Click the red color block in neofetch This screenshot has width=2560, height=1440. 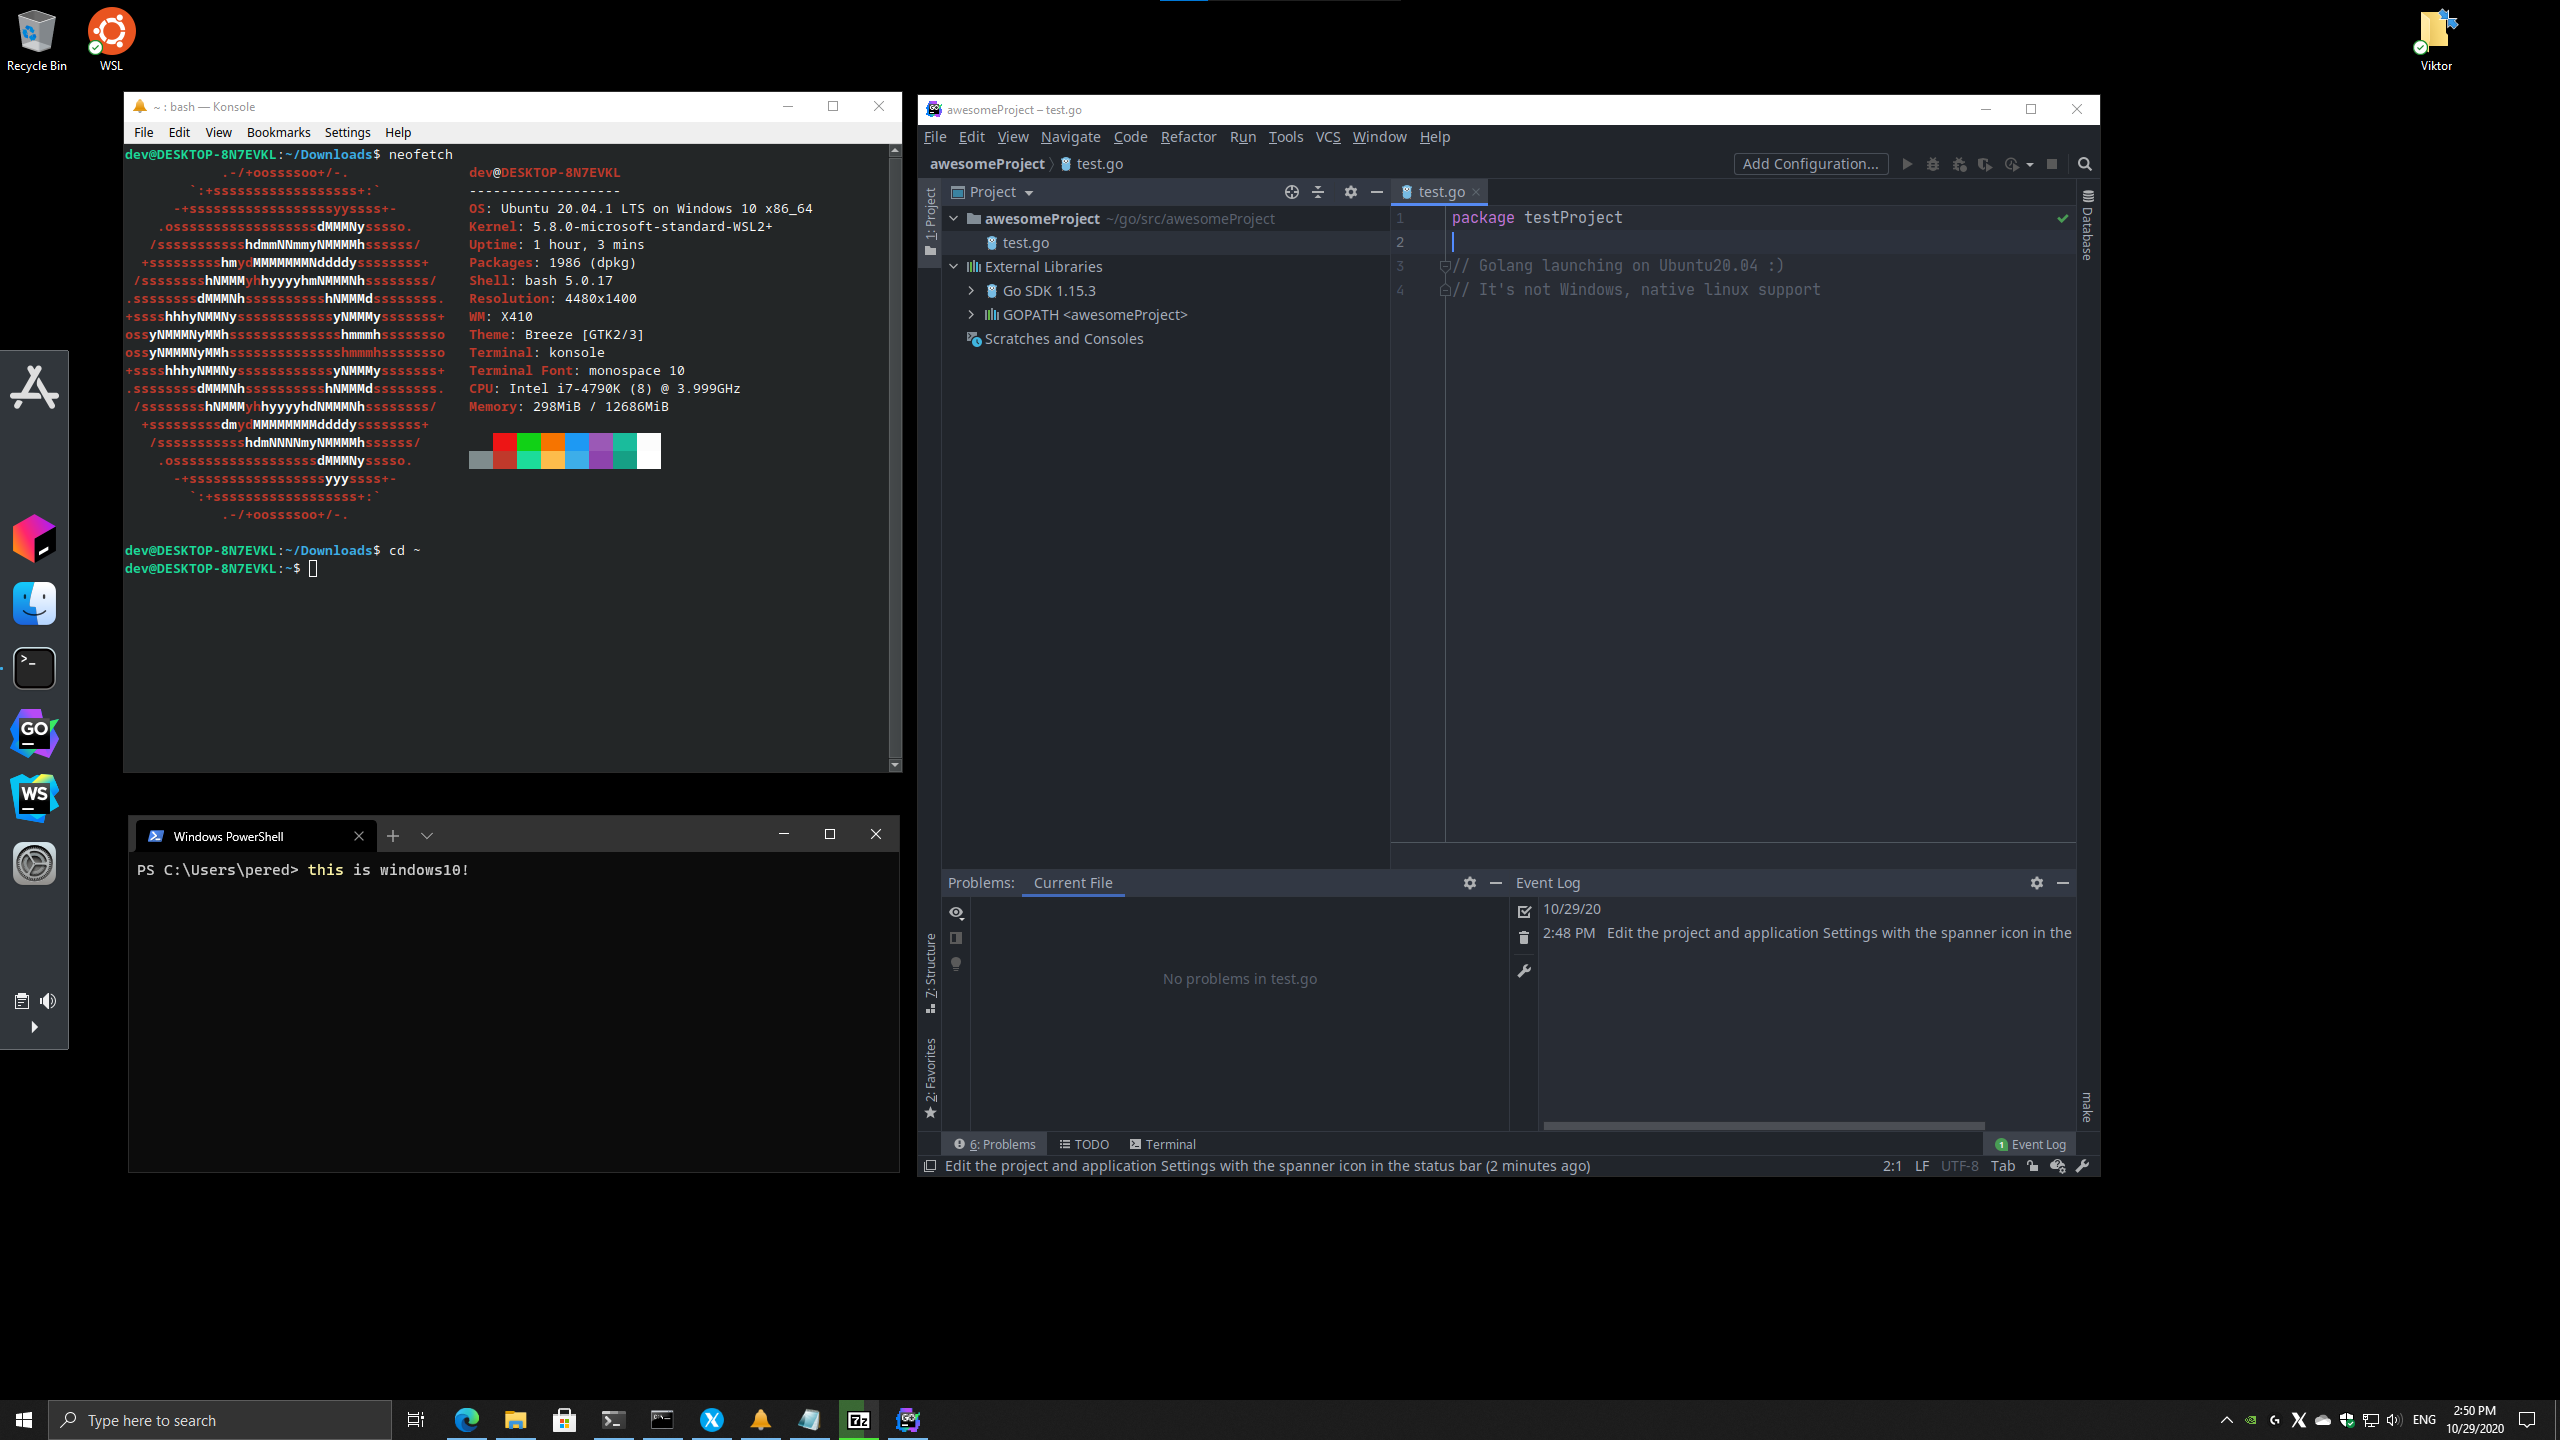point(505,443)
